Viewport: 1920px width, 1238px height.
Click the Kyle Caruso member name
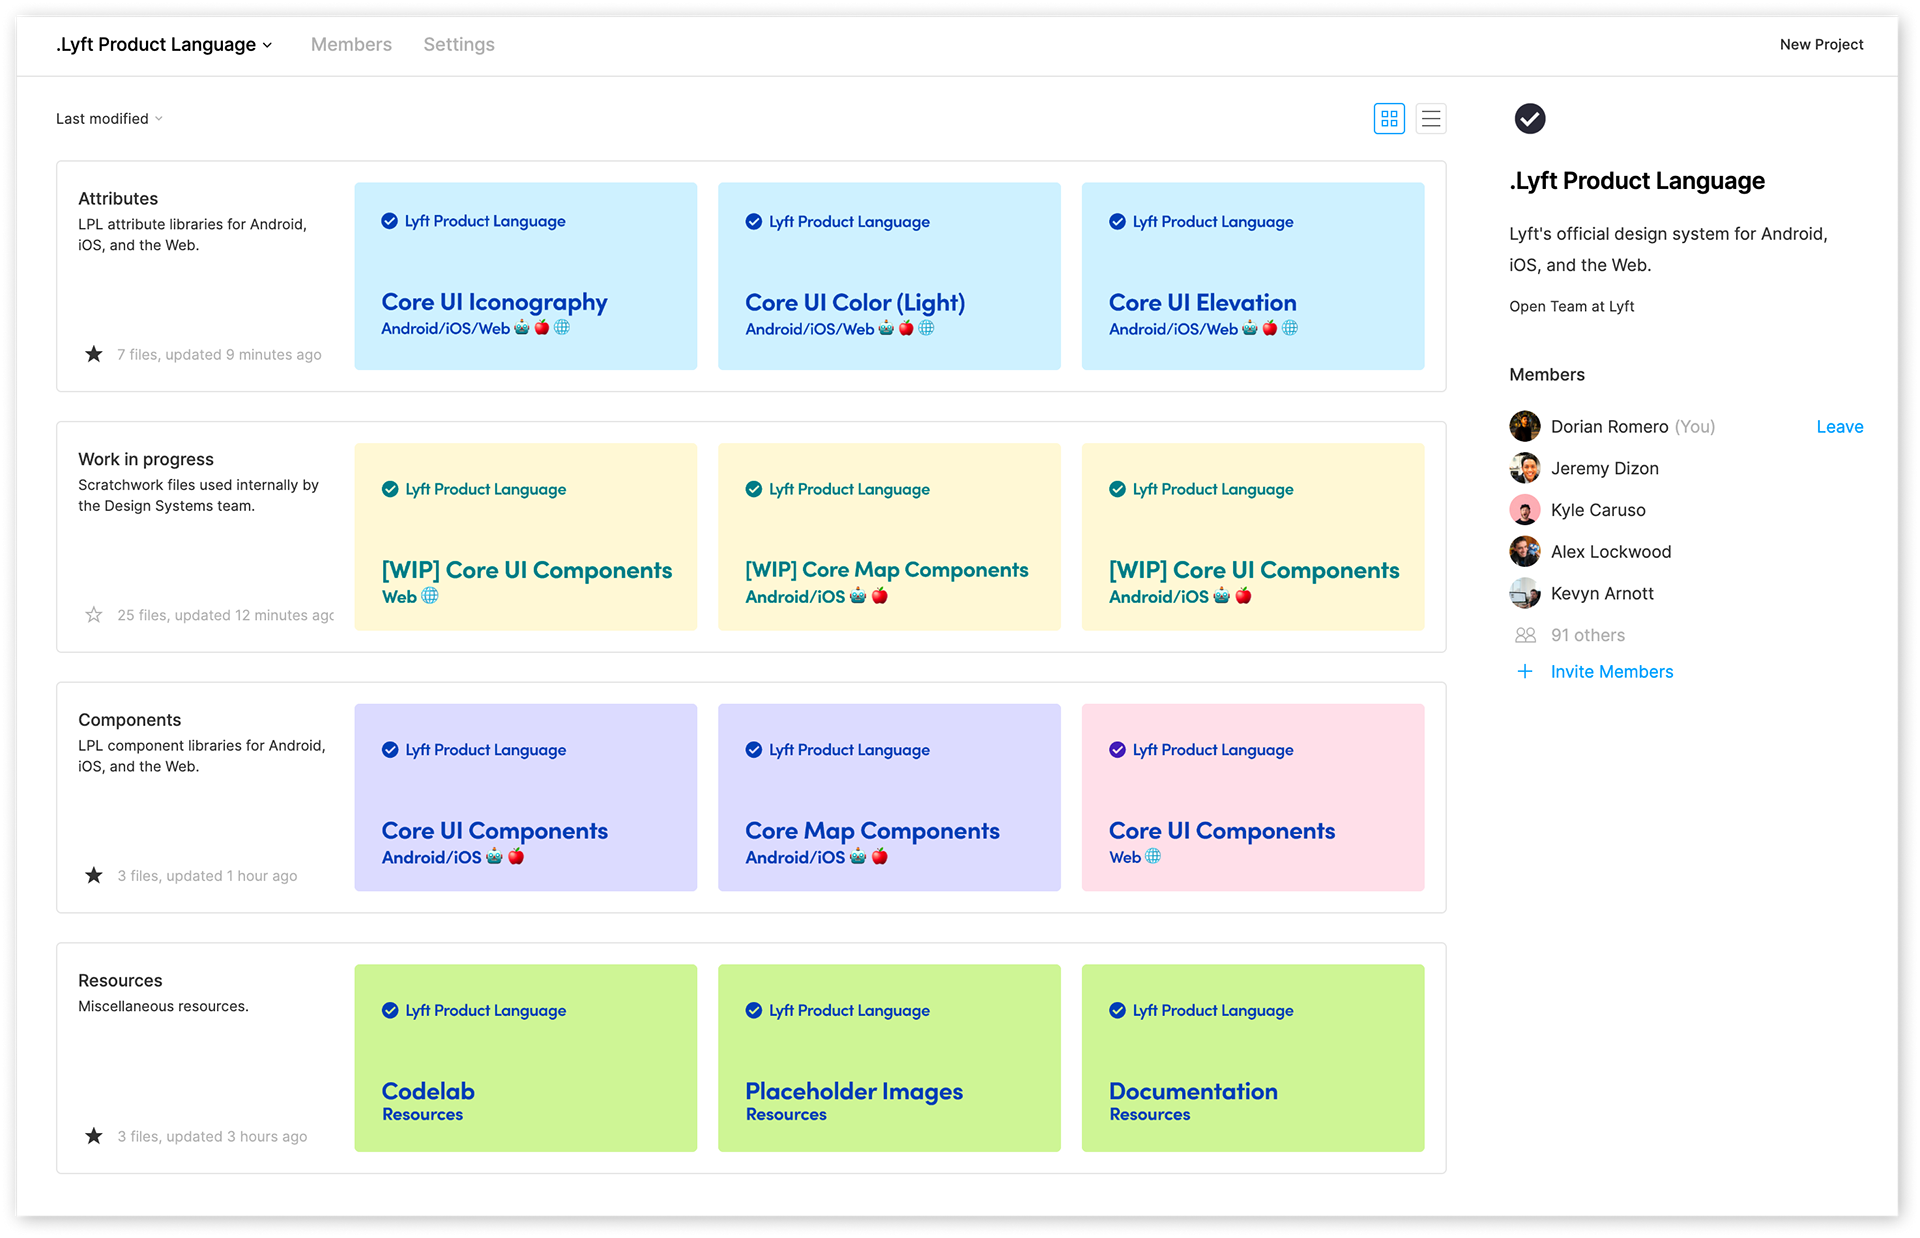[x=1598, y=510]
